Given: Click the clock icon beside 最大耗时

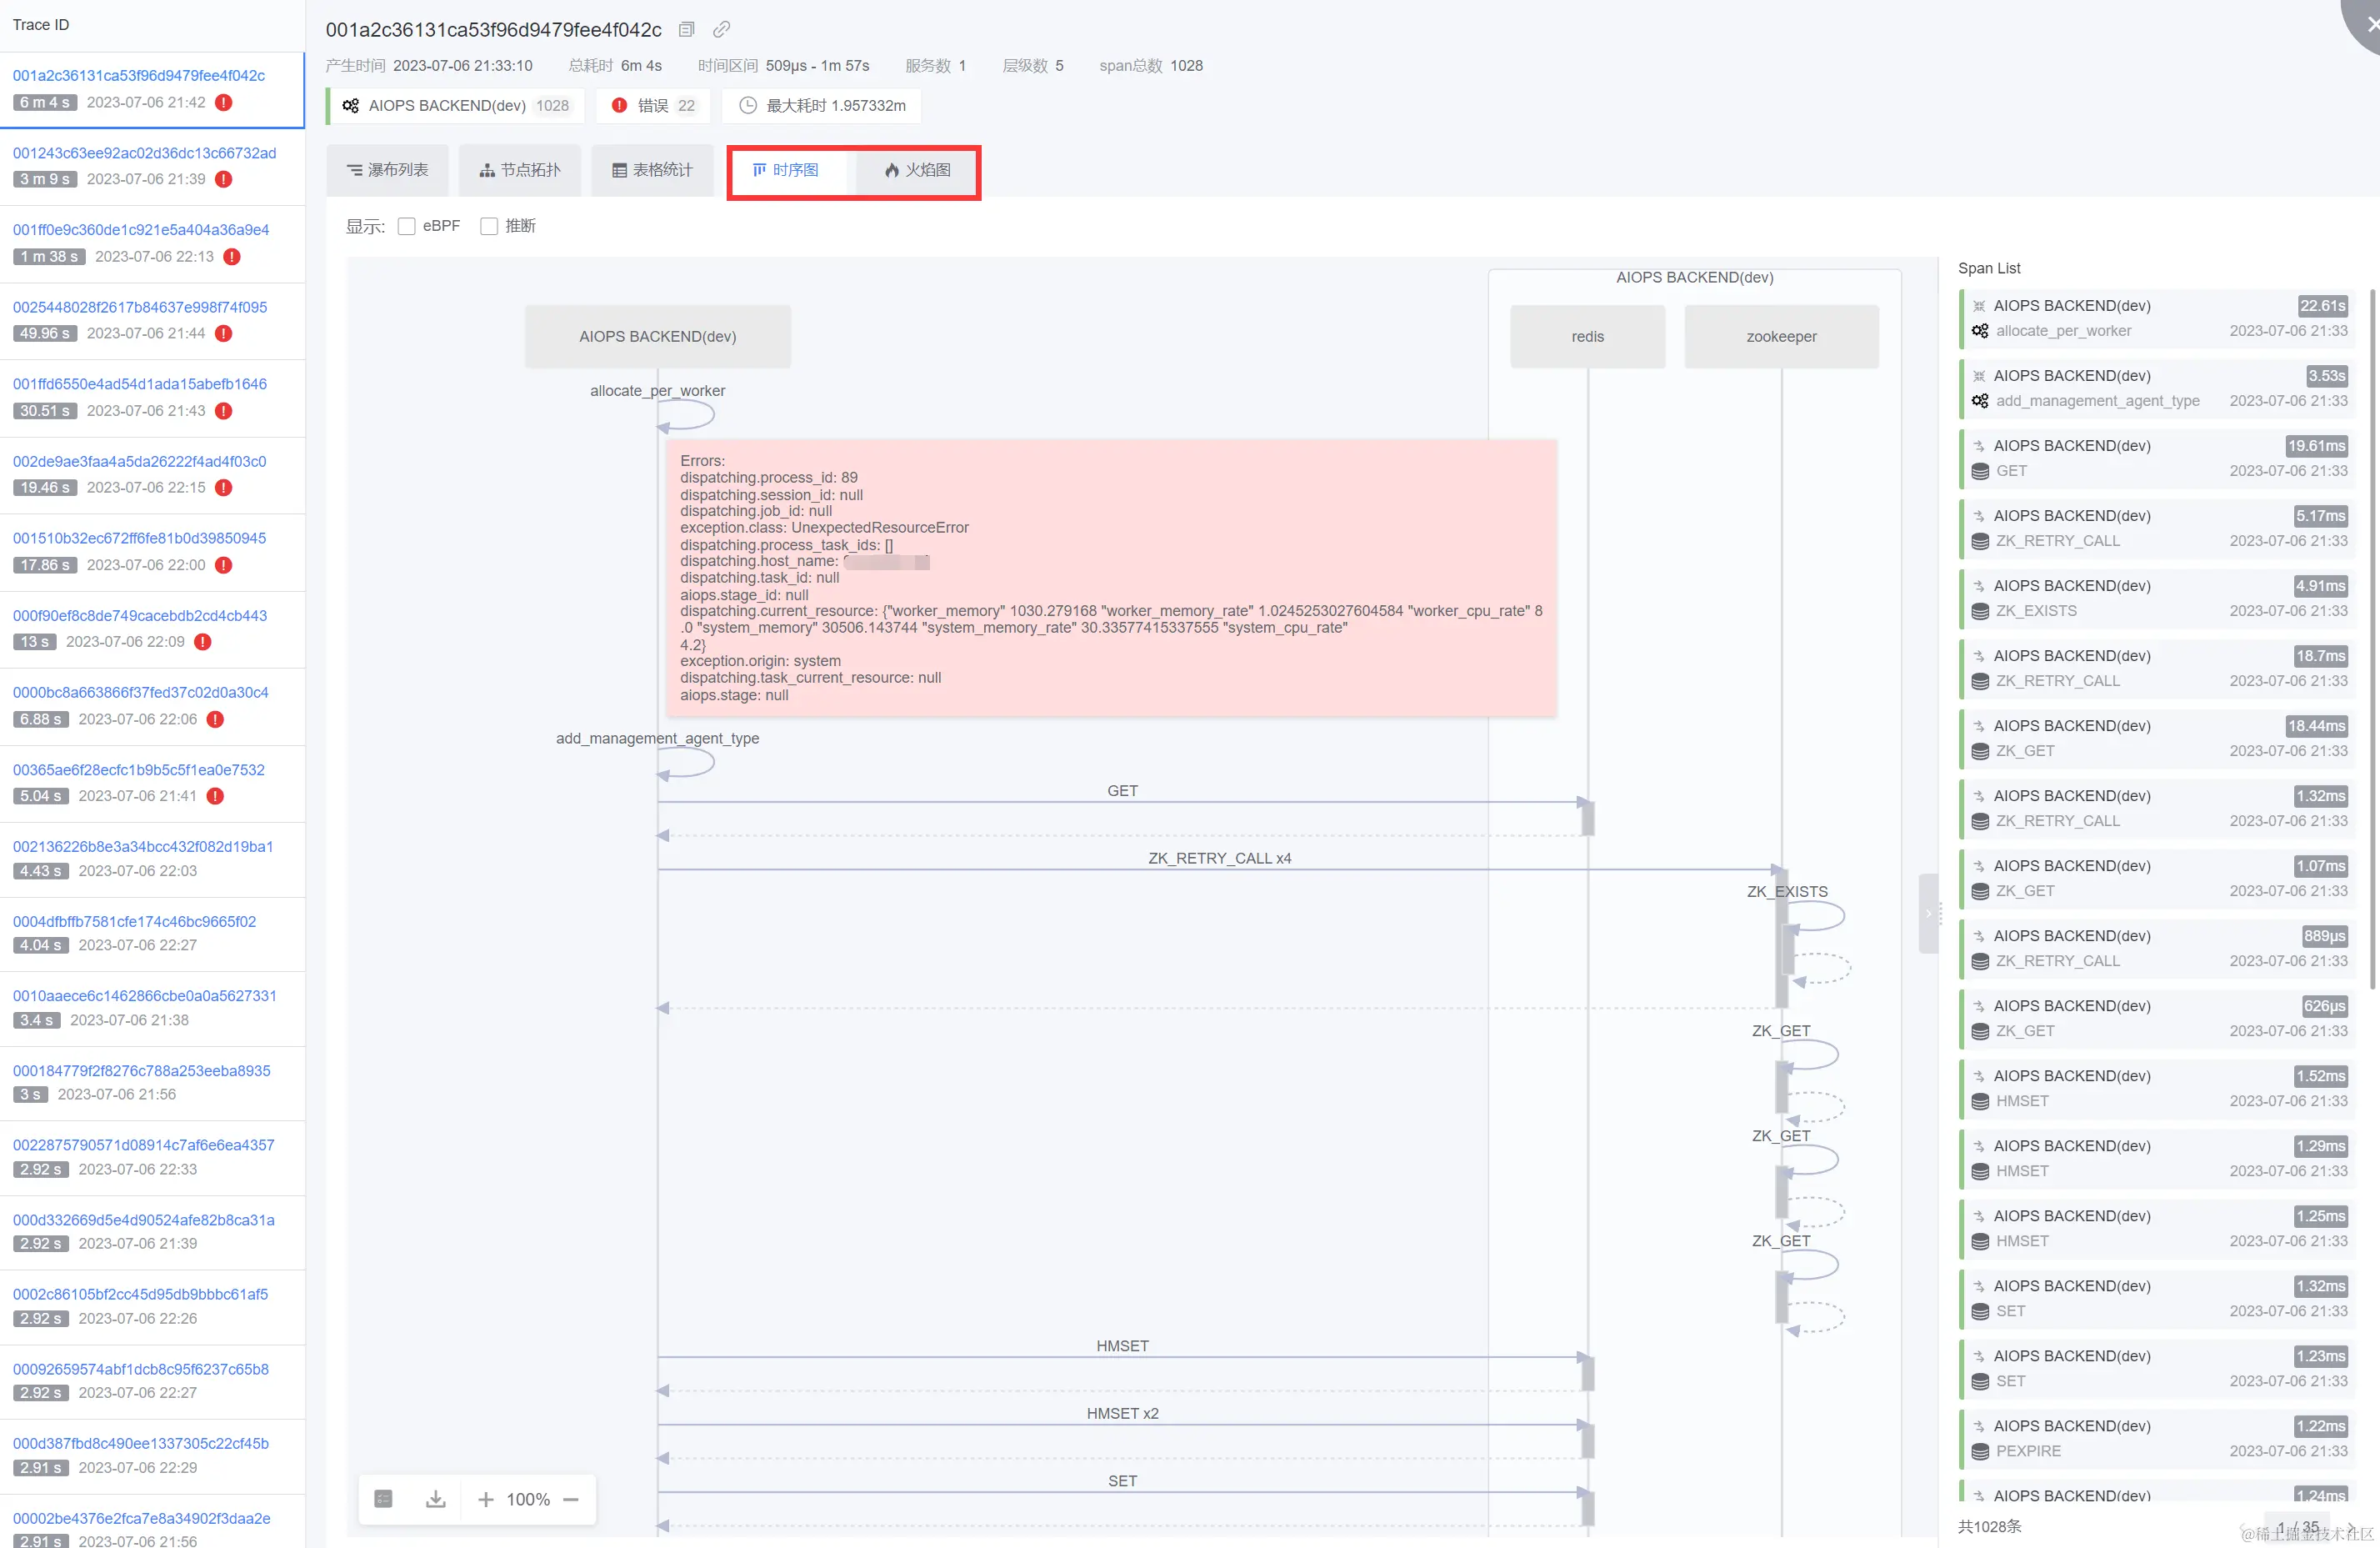Looking at the screenshot, I should pyautogui.click(x=747, y=105).
